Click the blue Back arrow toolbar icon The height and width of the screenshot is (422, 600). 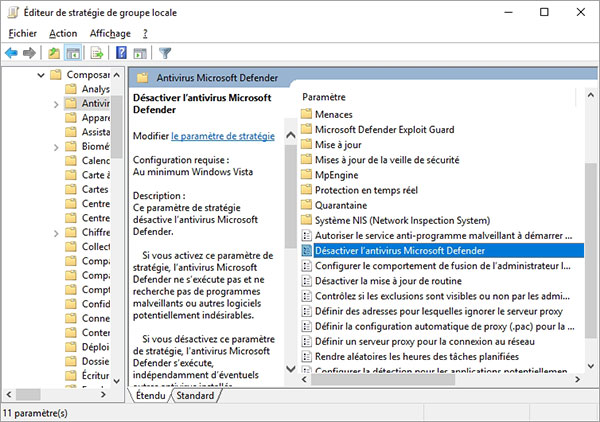click(11, 53)
